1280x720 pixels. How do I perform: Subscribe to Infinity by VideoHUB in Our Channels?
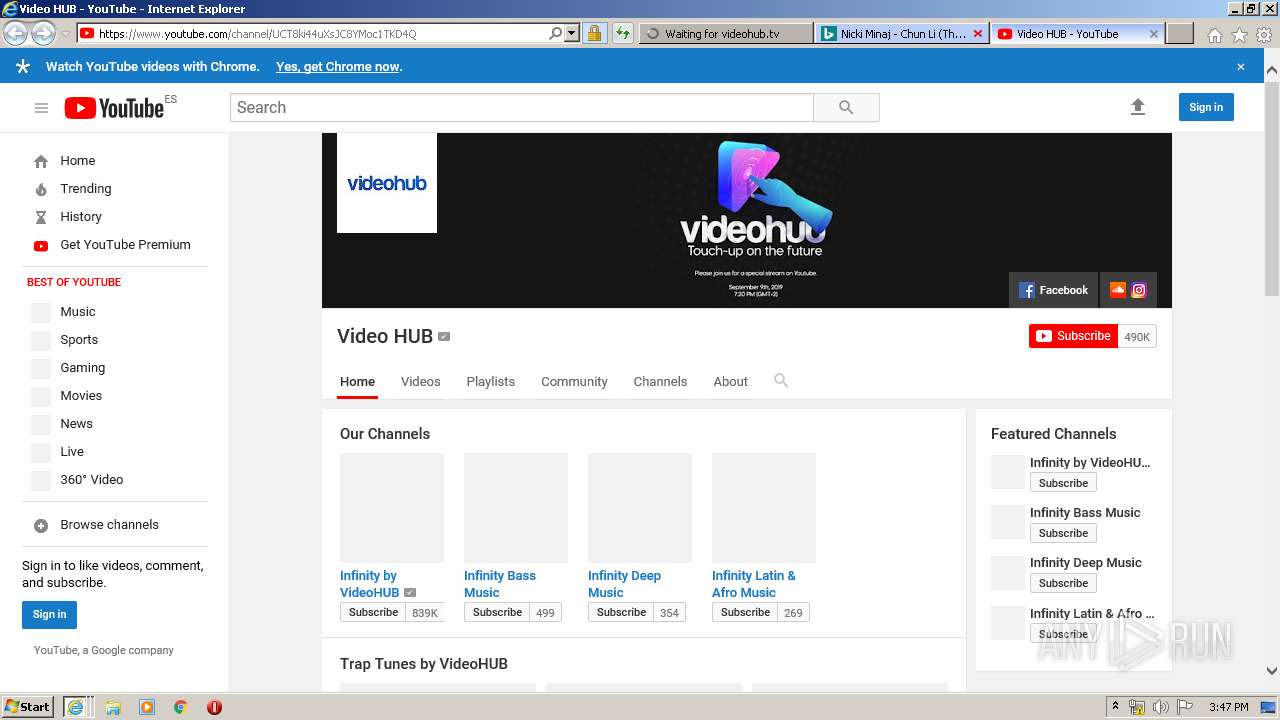pyautogui.click(x=374, y=612)
